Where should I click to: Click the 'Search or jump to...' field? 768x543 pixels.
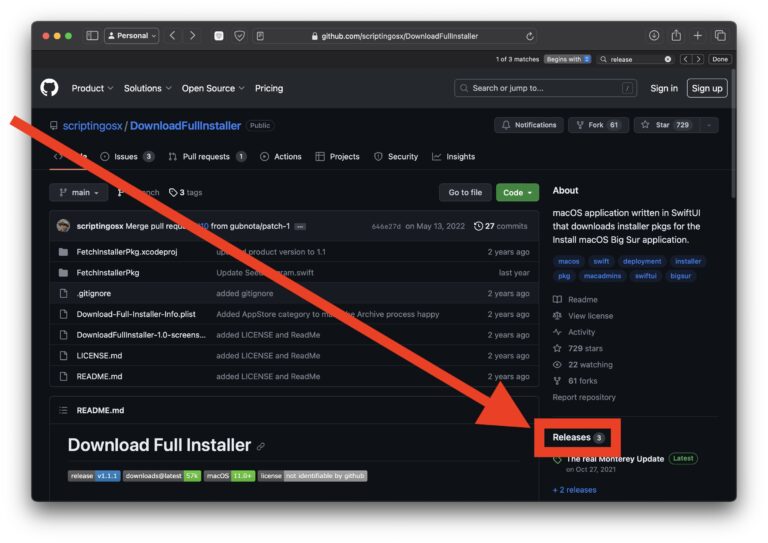tap(545, 88)
